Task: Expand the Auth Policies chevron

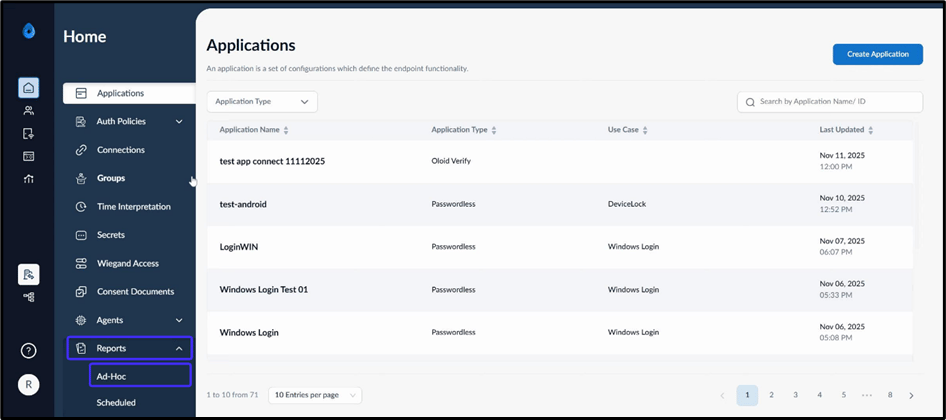Action: coord(179,121)
